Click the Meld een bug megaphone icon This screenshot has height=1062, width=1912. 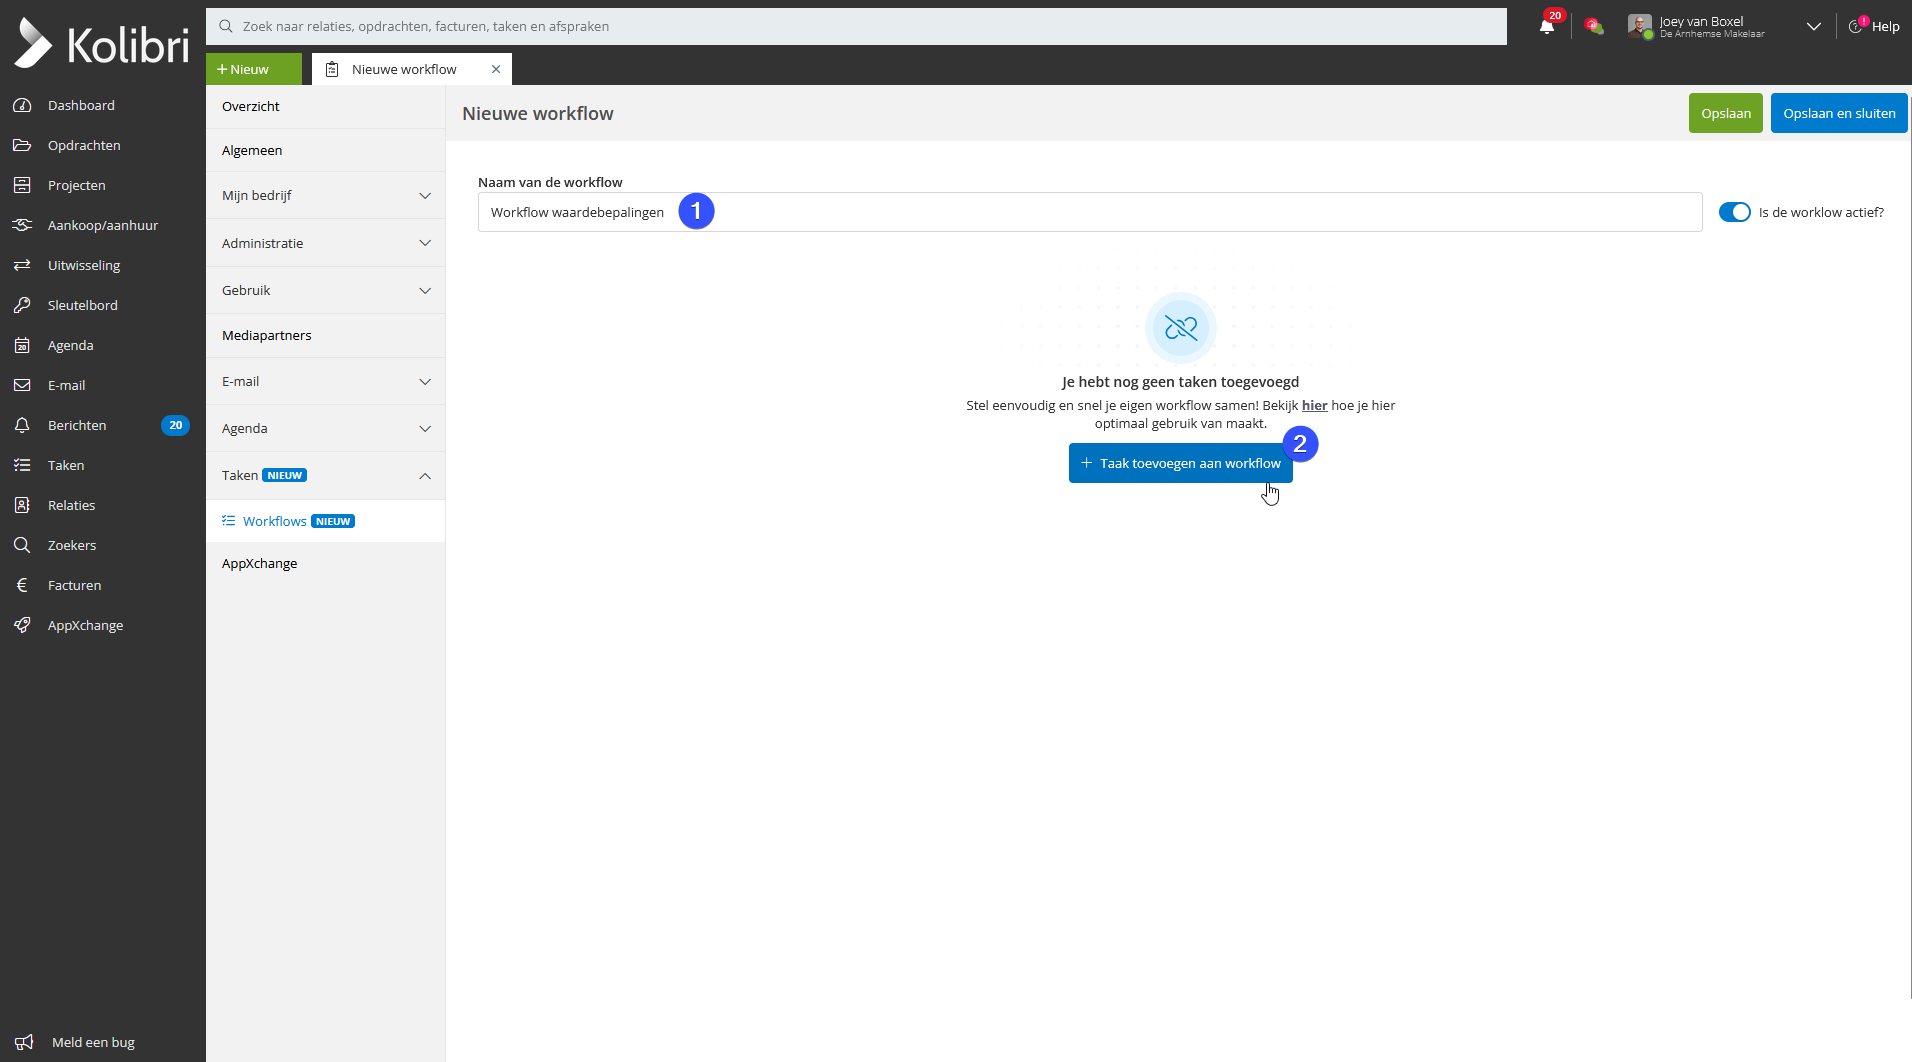tap(24, 1042)
